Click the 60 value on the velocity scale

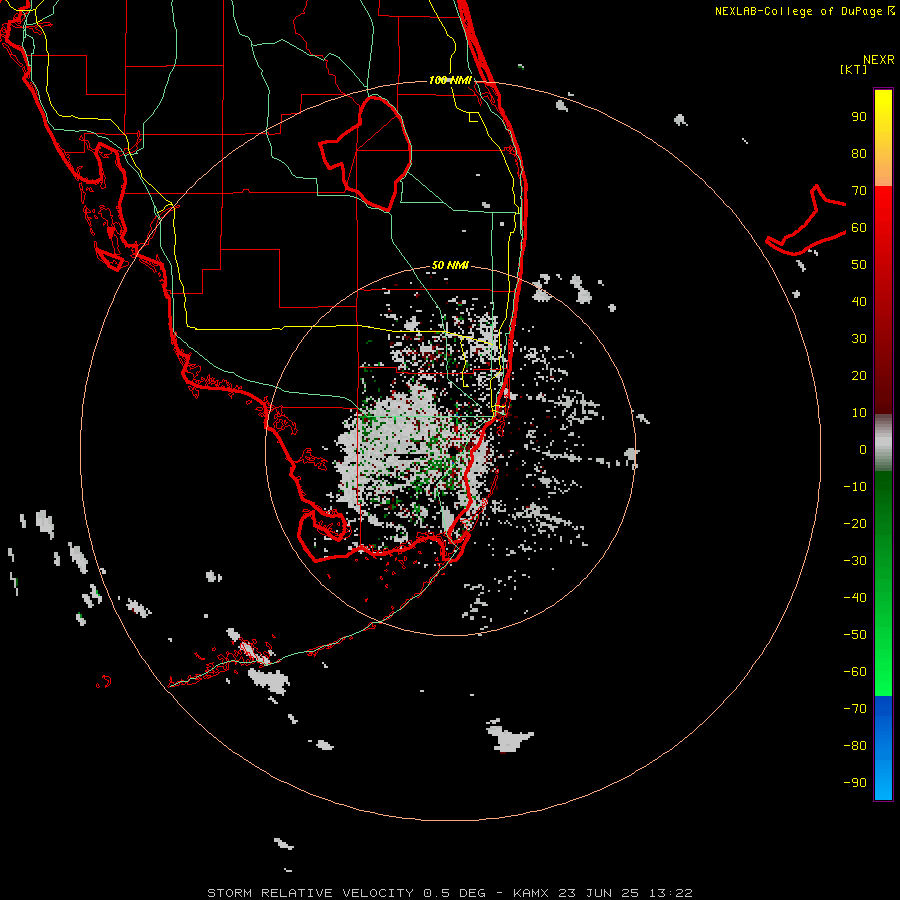pyautogui.click(x=859, y=227)
